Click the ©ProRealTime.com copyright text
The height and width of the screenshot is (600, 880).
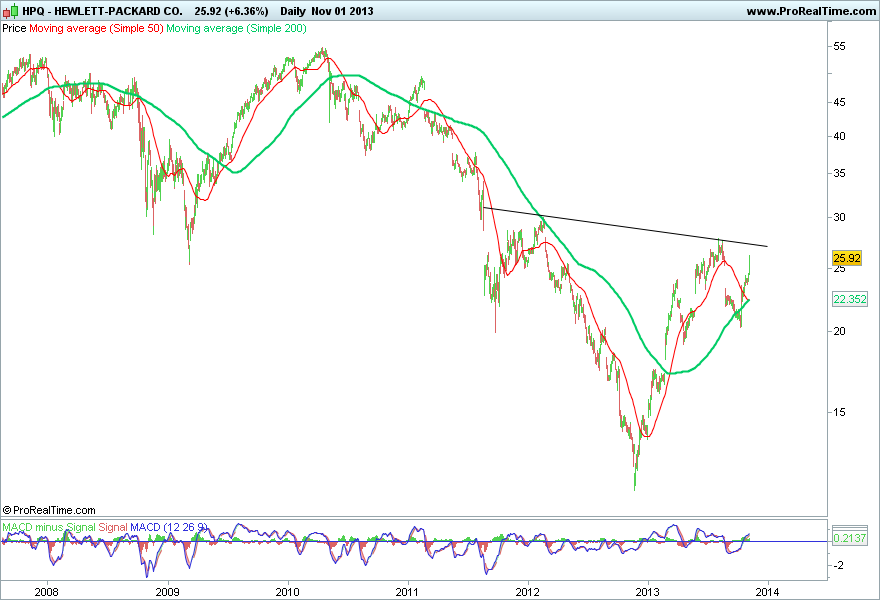(x=49, y=510)
